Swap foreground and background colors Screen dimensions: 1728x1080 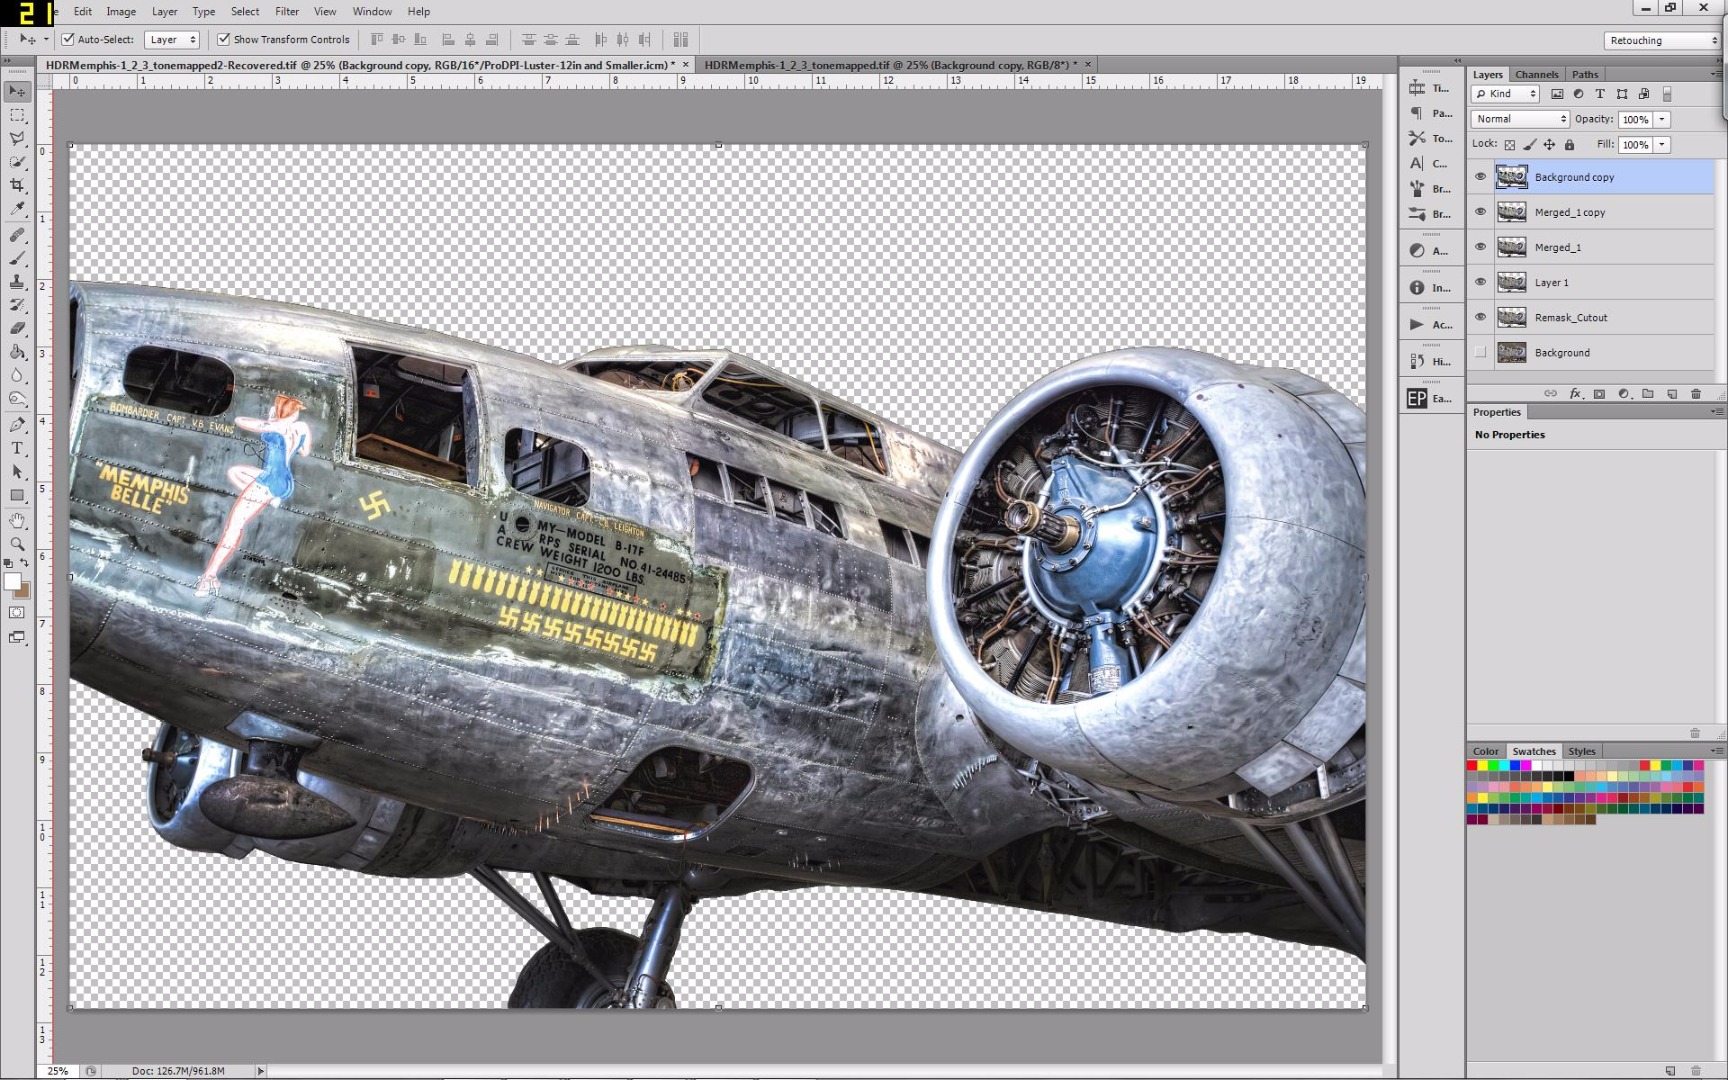coord(24,564)
